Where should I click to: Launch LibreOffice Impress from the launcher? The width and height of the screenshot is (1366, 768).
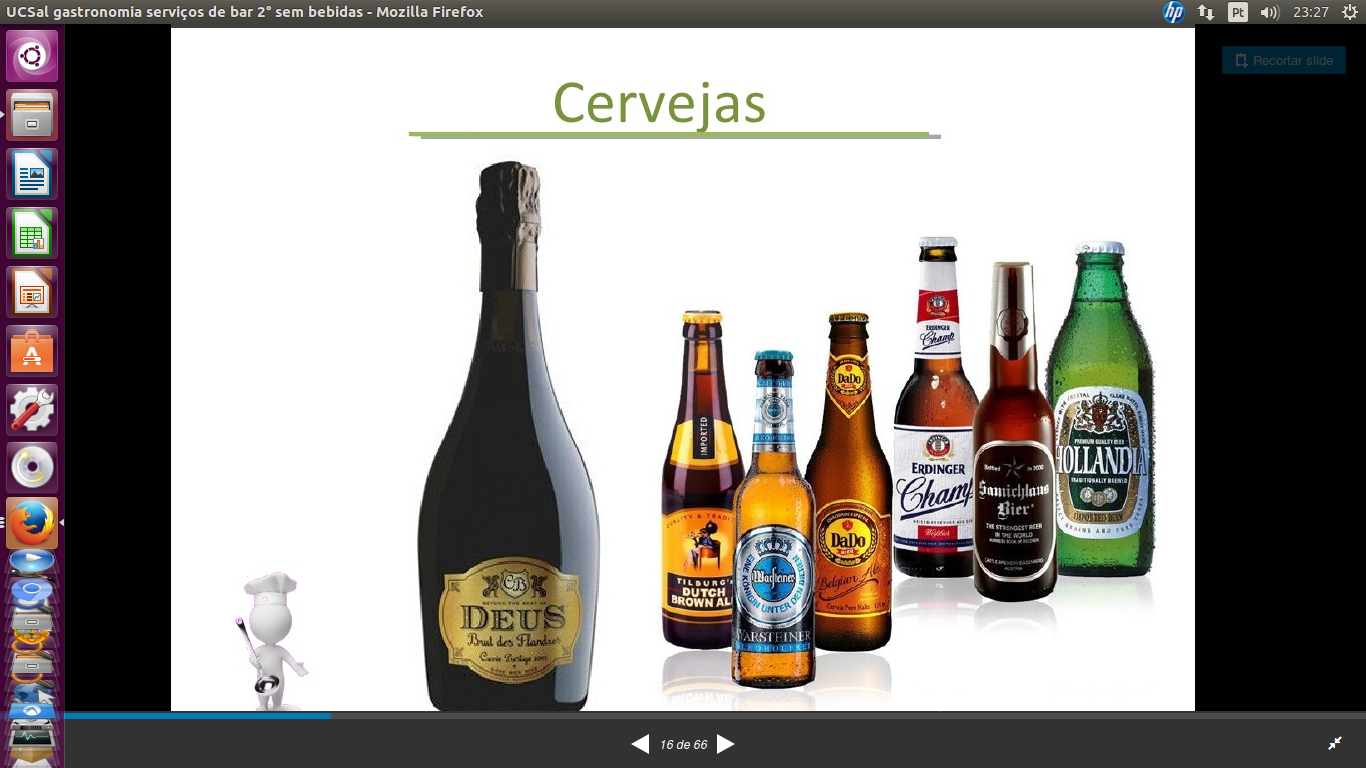tap(32, 292)
